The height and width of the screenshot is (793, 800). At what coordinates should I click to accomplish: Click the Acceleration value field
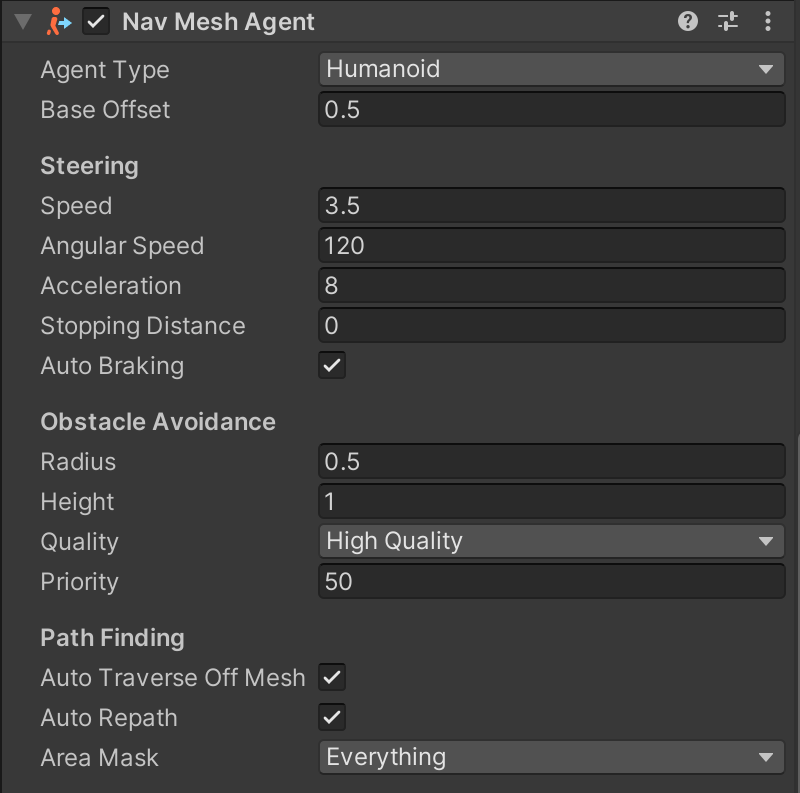(x=552, y=285)
